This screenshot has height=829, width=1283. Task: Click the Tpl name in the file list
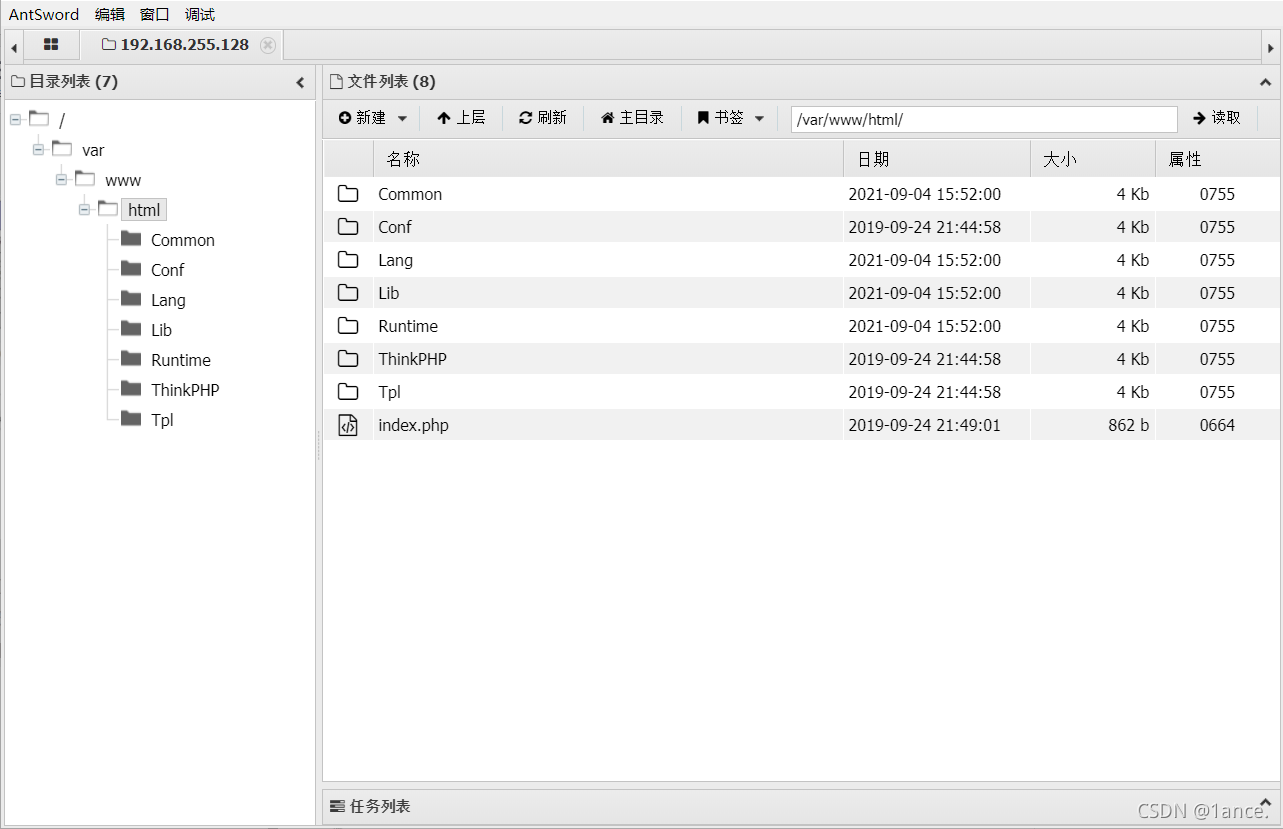389,392
